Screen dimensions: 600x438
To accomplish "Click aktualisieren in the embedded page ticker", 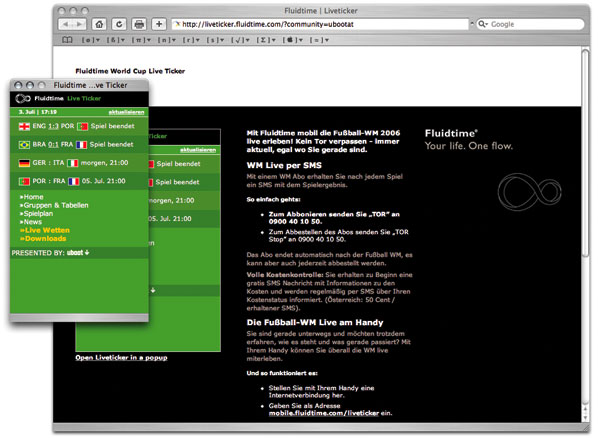I will point(198,150).
